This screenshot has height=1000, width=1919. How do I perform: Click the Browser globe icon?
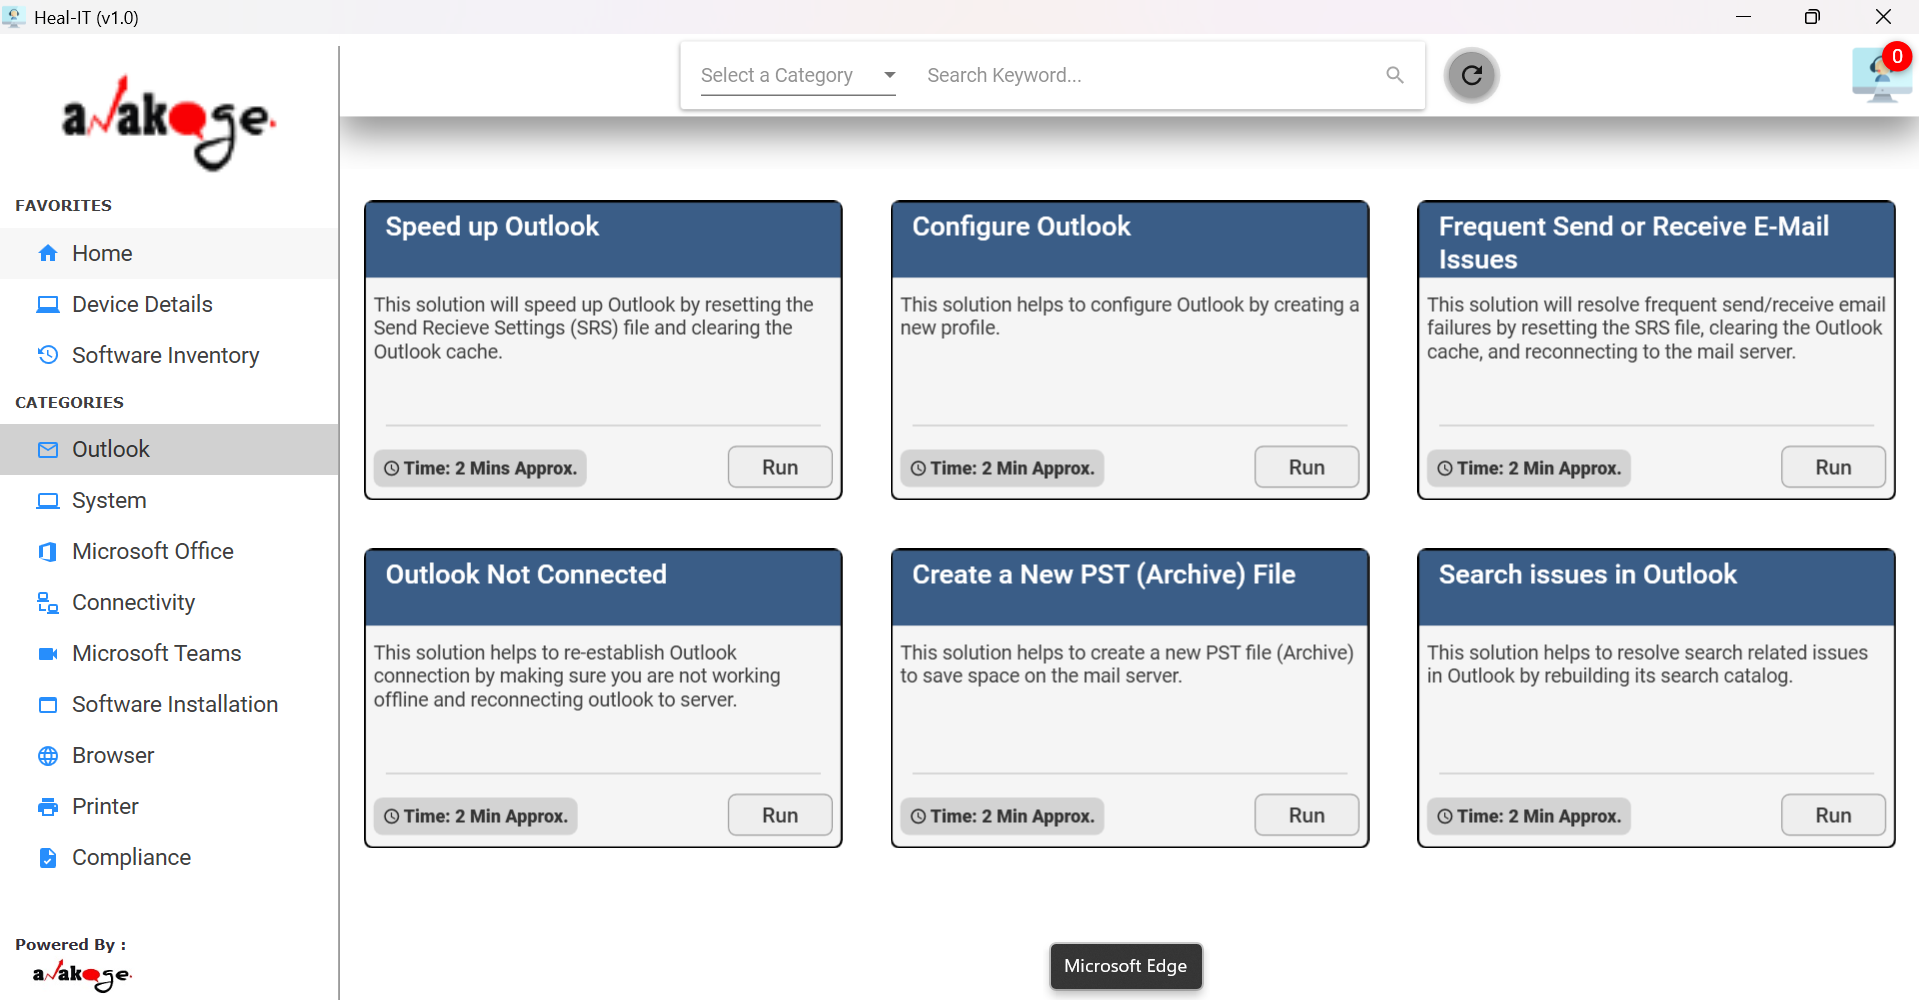(x=48, y=755)
